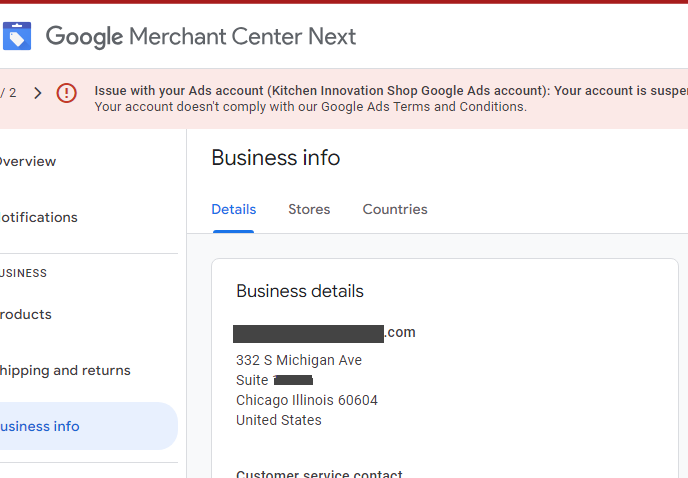This screenshot has height=478, width=688.
Task: Click the Merchant Center tag logo icon
Action: click(x=17, y=37)
